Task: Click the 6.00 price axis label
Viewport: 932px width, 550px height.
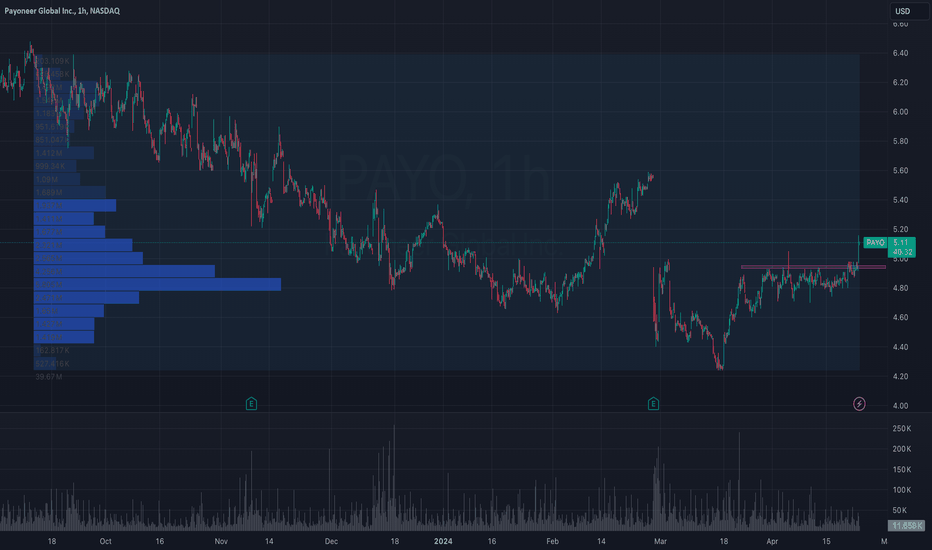Action: (x=900, y=112)
